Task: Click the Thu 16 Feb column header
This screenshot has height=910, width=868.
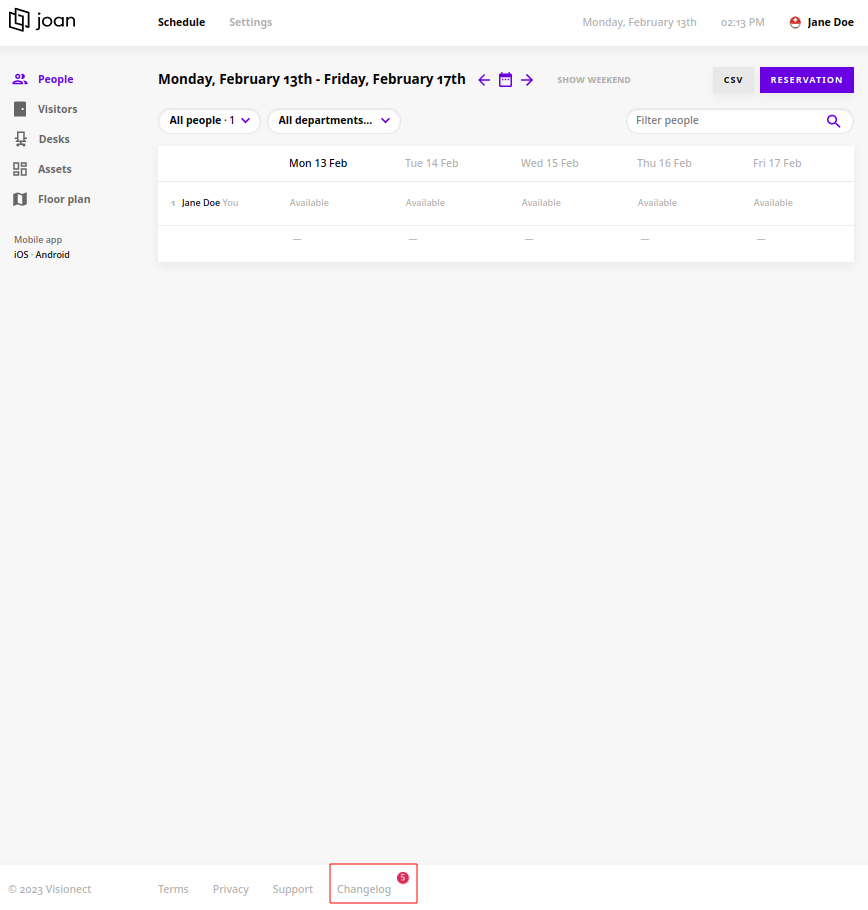Action: tap(664, 163)
